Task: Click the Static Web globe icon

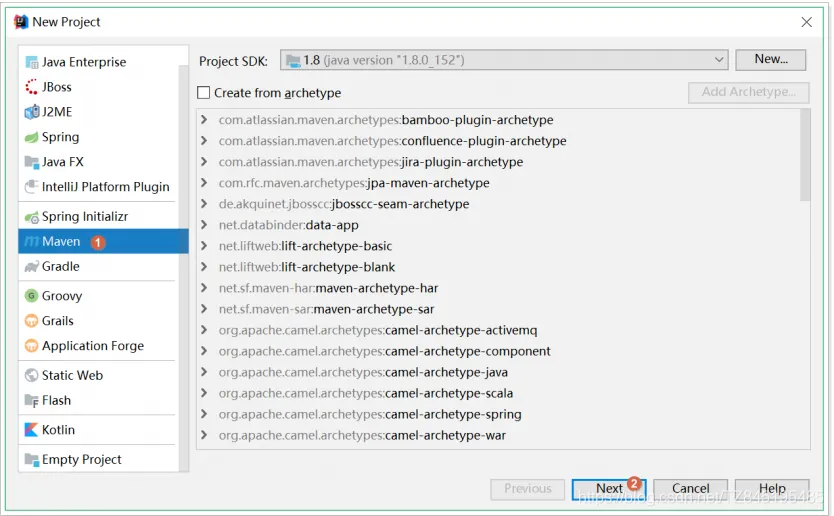Action: tap(32, 376)
